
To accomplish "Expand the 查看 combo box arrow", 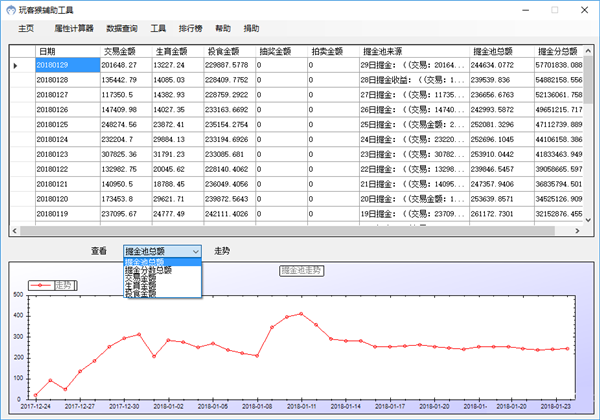I will (x=195, y=251).
